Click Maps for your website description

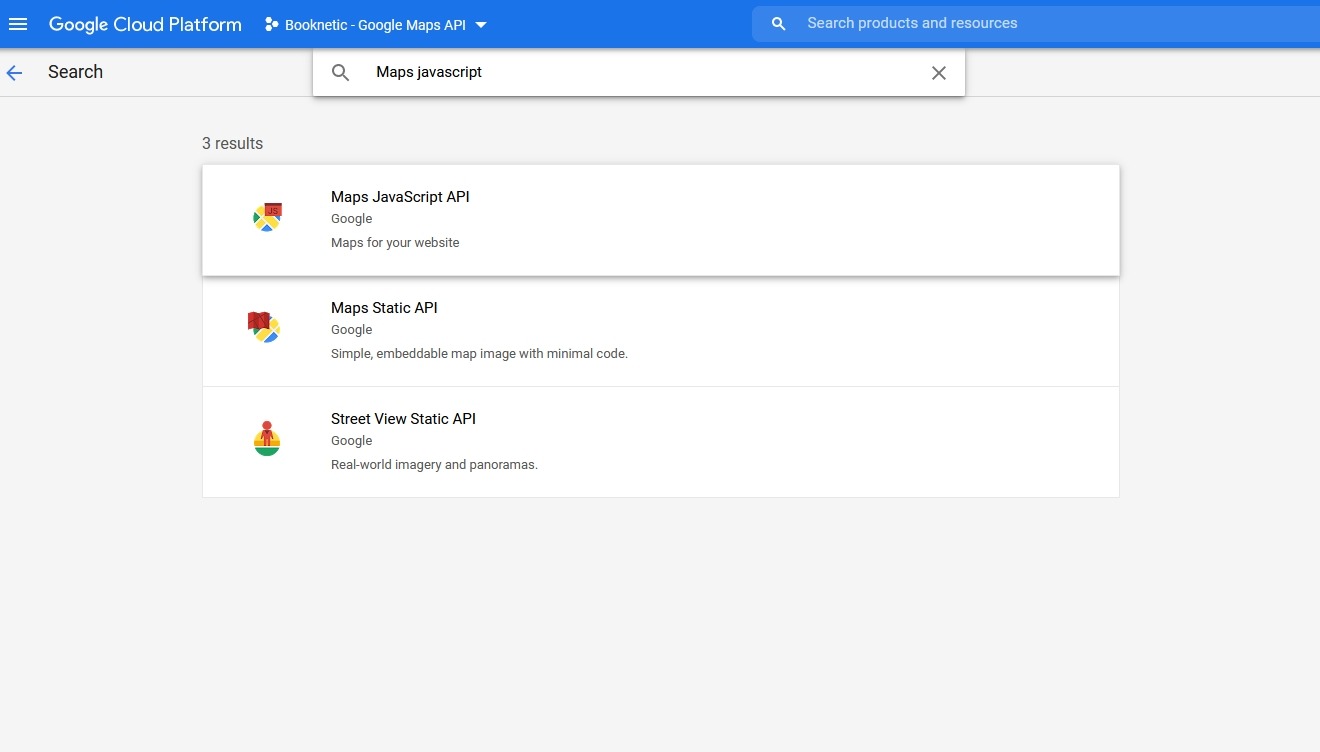(x=395, y=242)
